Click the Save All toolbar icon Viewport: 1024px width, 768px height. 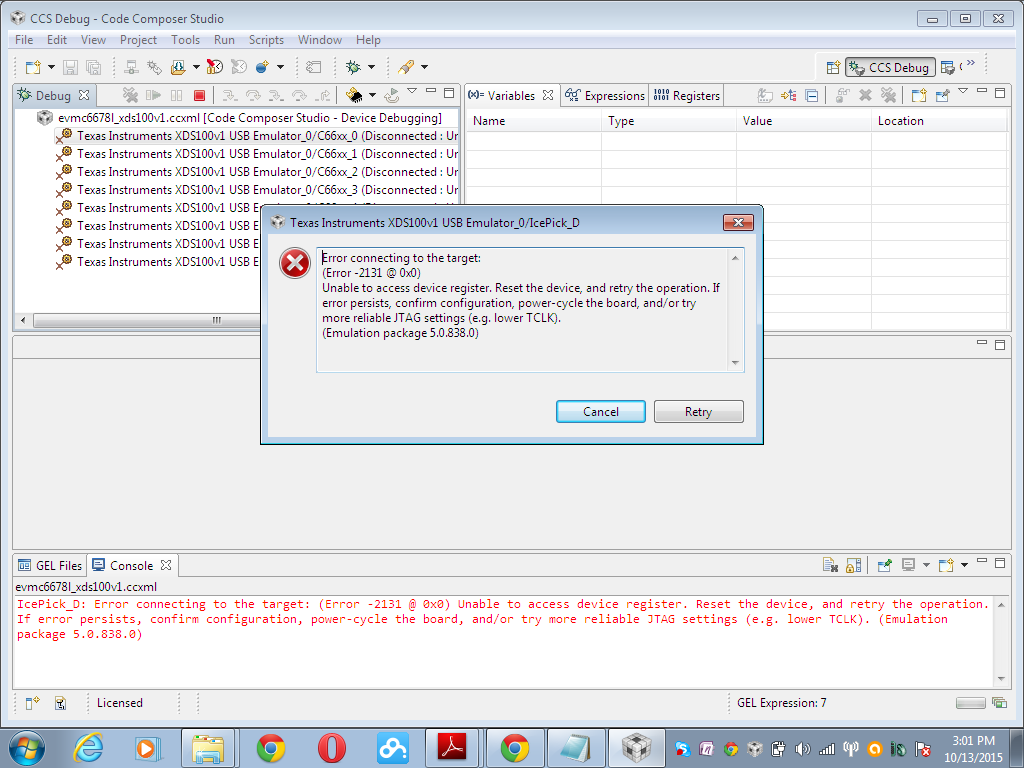[x=93, y=67]
